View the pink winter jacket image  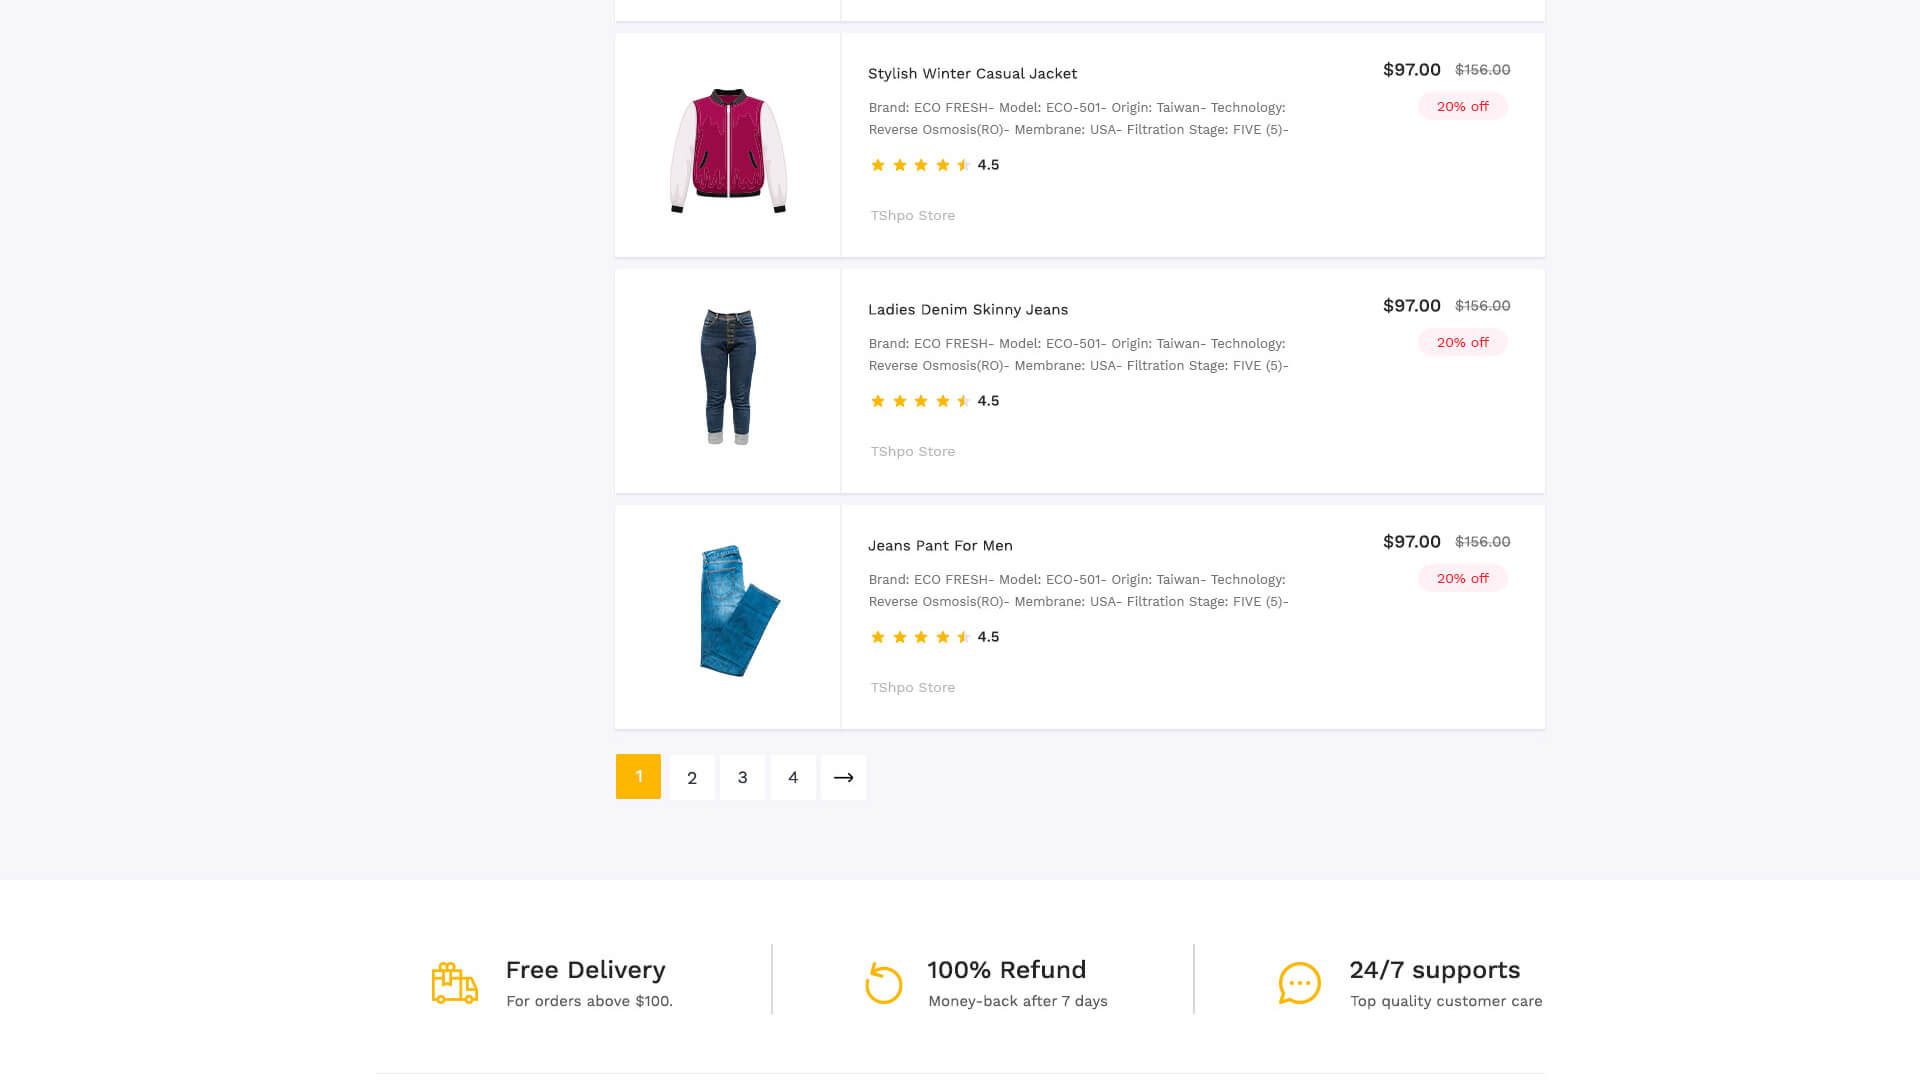[x=728, y=150]
